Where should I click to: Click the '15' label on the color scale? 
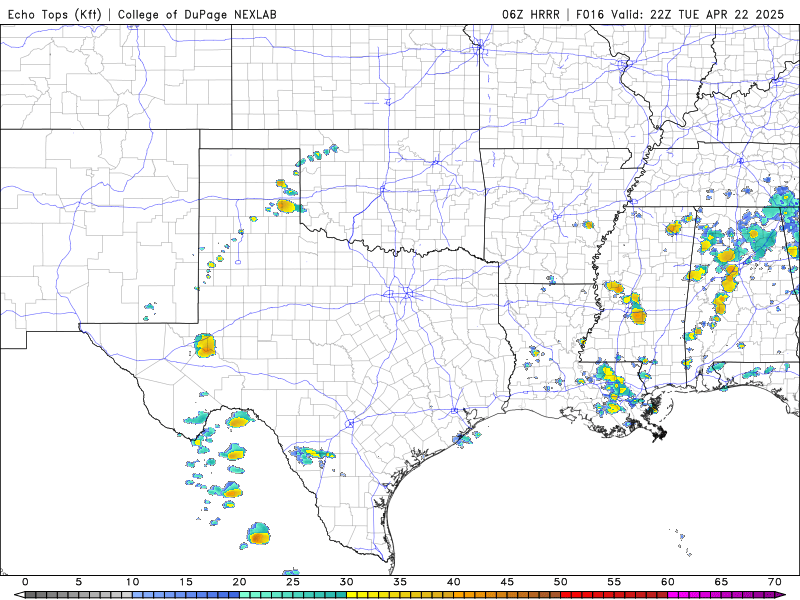186,582
